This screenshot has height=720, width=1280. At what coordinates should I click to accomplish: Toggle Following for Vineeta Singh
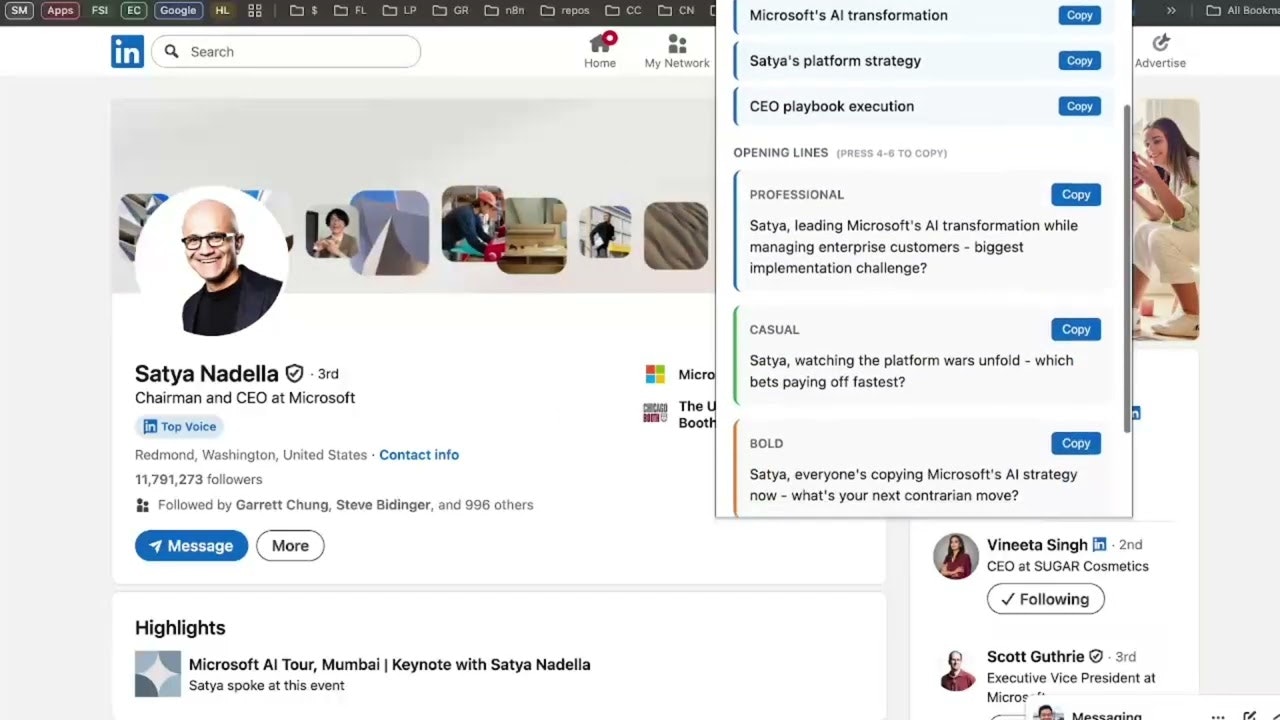point(1045,599)
